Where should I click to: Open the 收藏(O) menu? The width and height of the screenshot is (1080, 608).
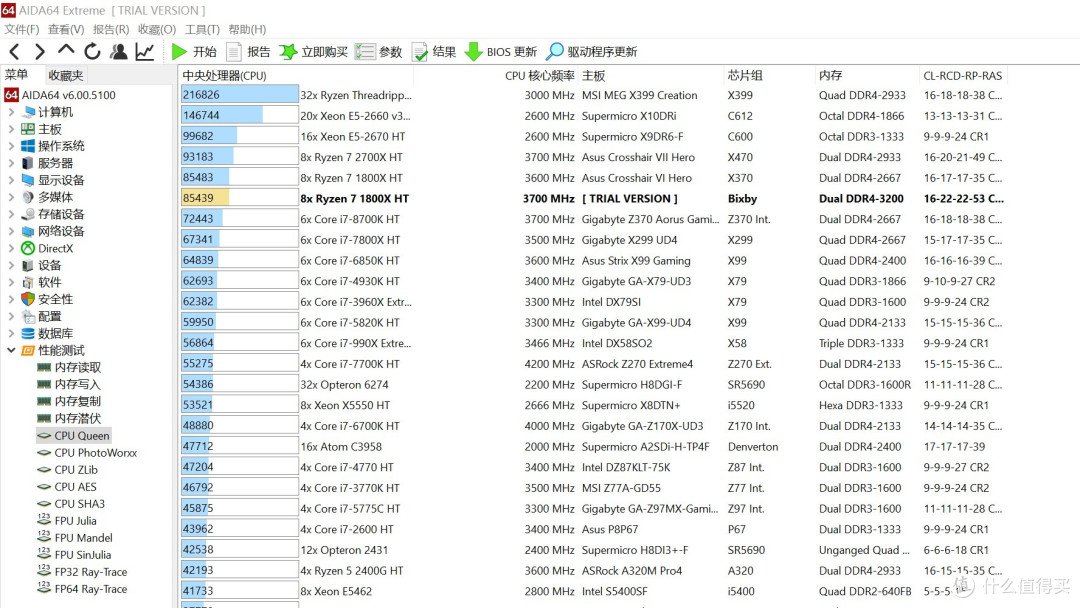click(x=157, y=29)
